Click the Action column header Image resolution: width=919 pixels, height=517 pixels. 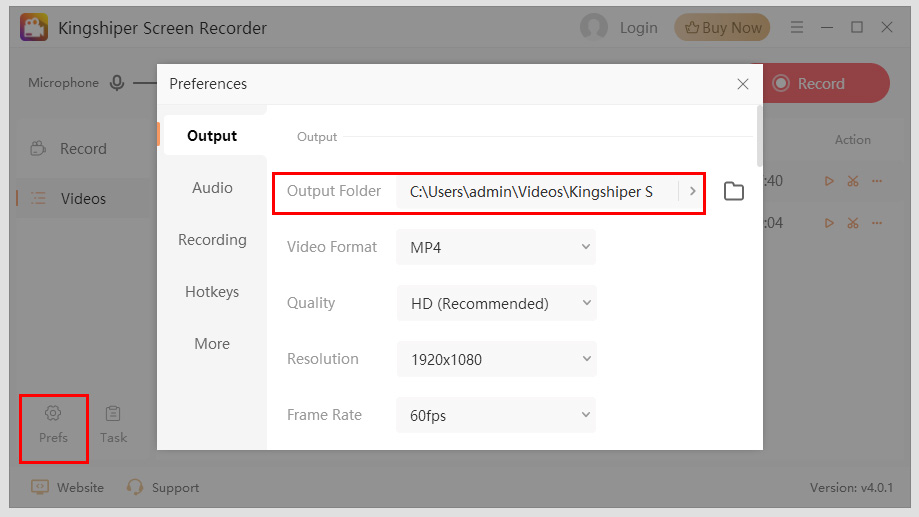(853, 140)
